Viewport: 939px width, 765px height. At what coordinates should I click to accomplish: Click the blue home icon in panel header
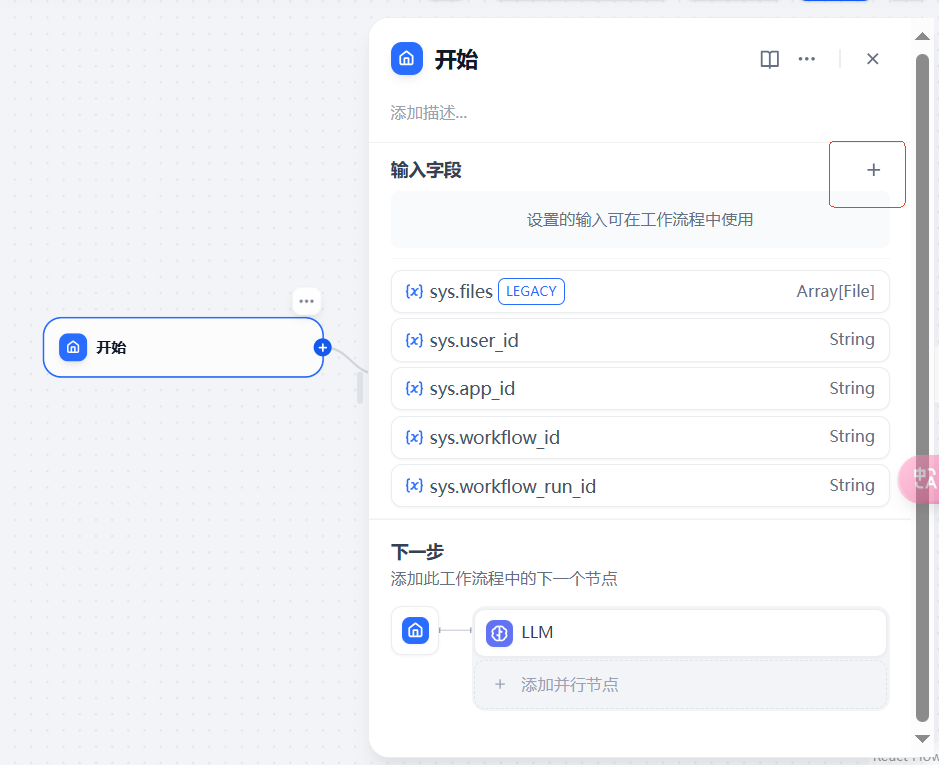coord(407,59)
